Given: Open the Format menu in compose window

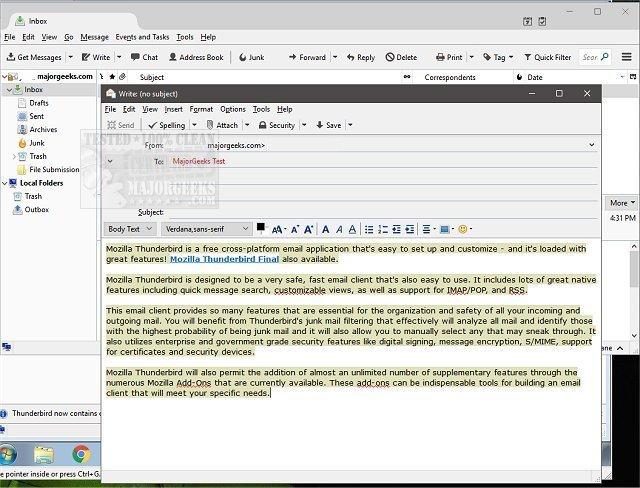Looking at the screenshot, I should point(201,109).
